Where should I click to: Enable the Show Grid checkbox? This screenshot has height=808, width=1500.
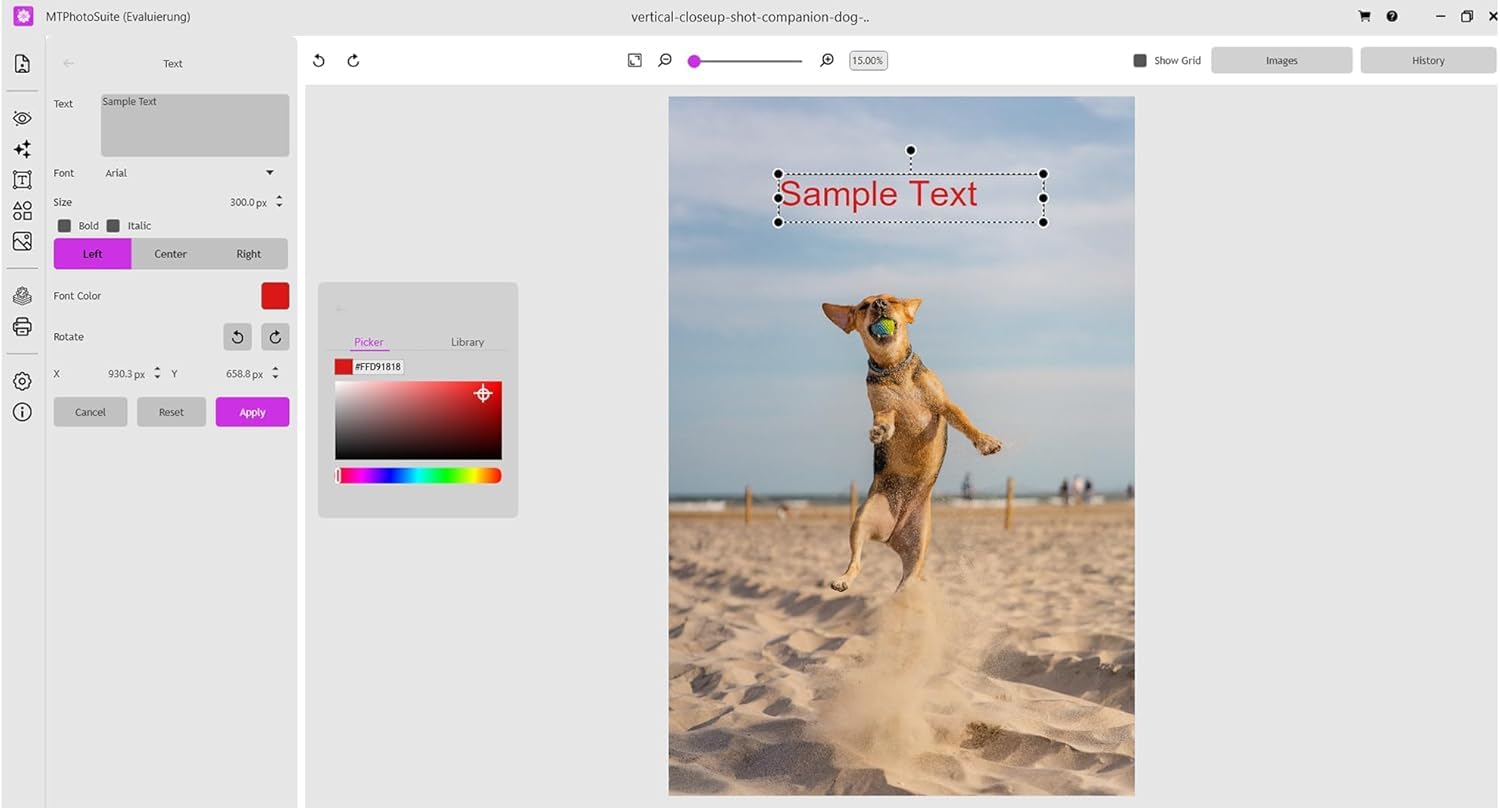click(x=1140, y=60)
